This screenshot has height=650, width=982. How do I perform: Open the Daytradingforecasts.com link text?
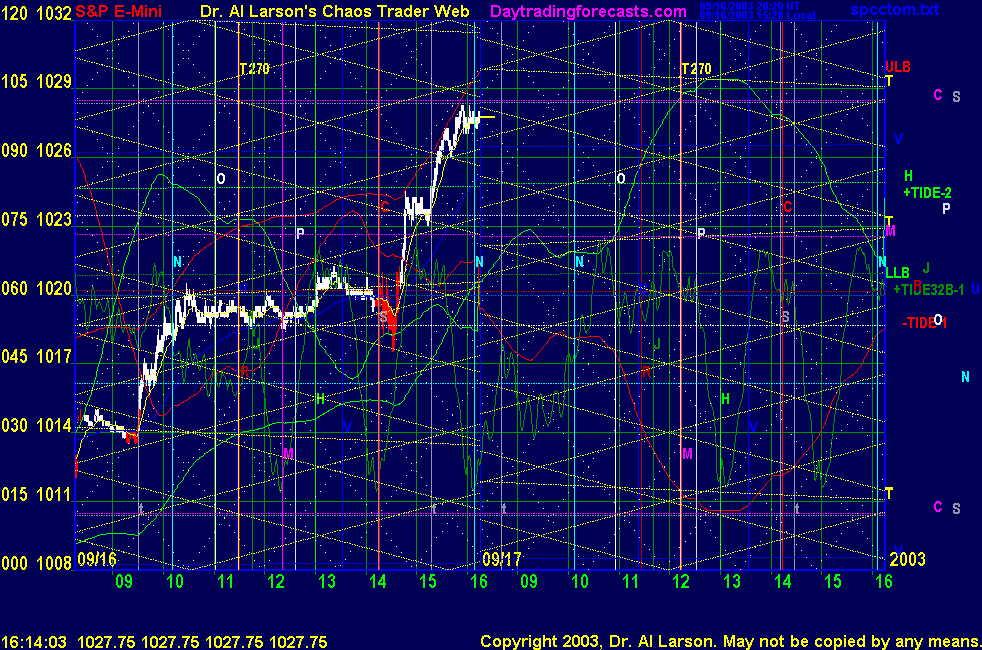pos(588,11)
